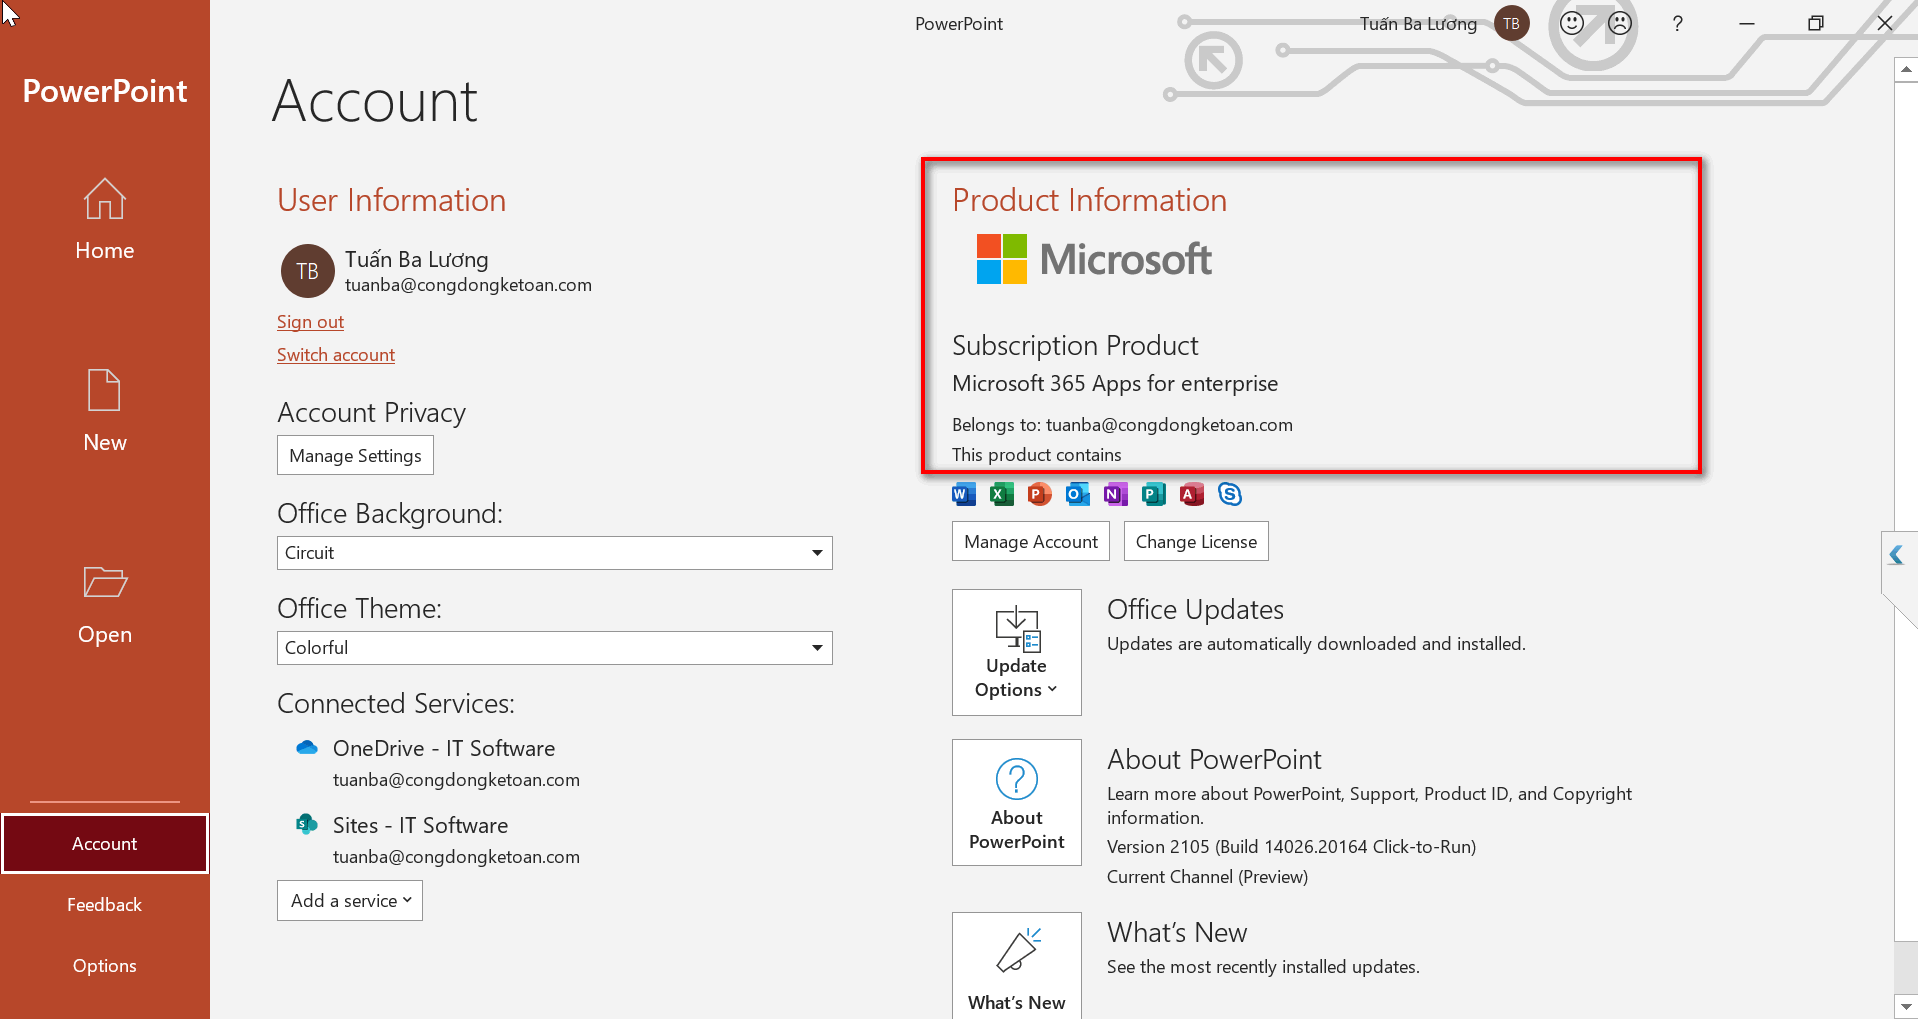Open the Update Options dropdown button
1918x1019 pixels.
tap(1017, 652)
